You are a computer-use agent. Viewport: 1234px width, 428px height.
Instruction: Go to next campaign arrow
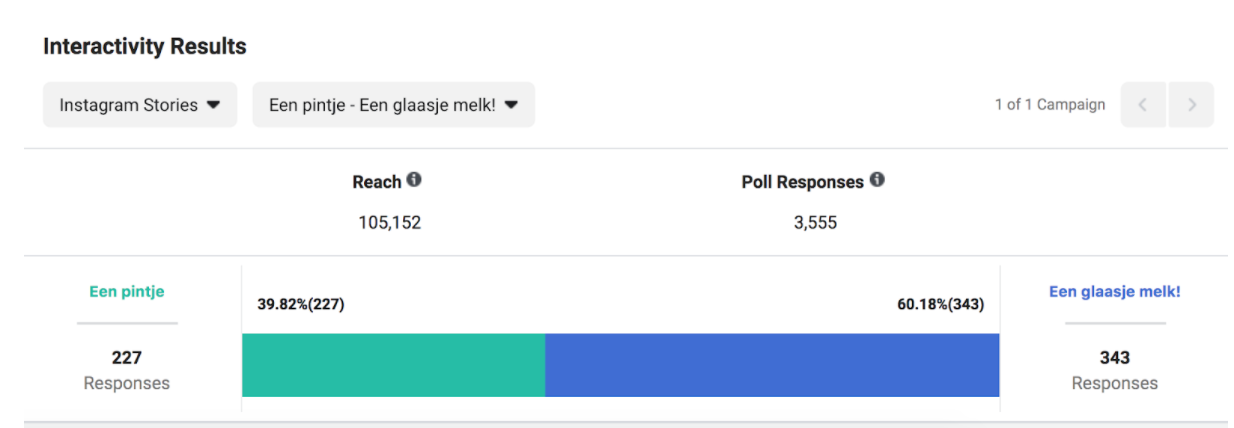click(1191, 104)
